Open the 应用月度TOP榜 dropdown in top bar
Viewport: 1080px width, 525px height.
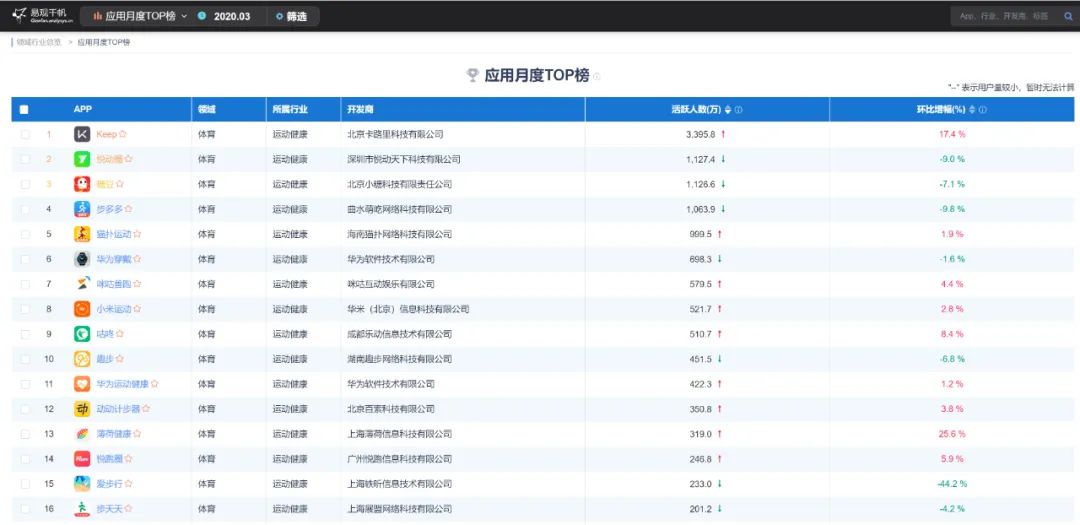(x=140, y=16)
